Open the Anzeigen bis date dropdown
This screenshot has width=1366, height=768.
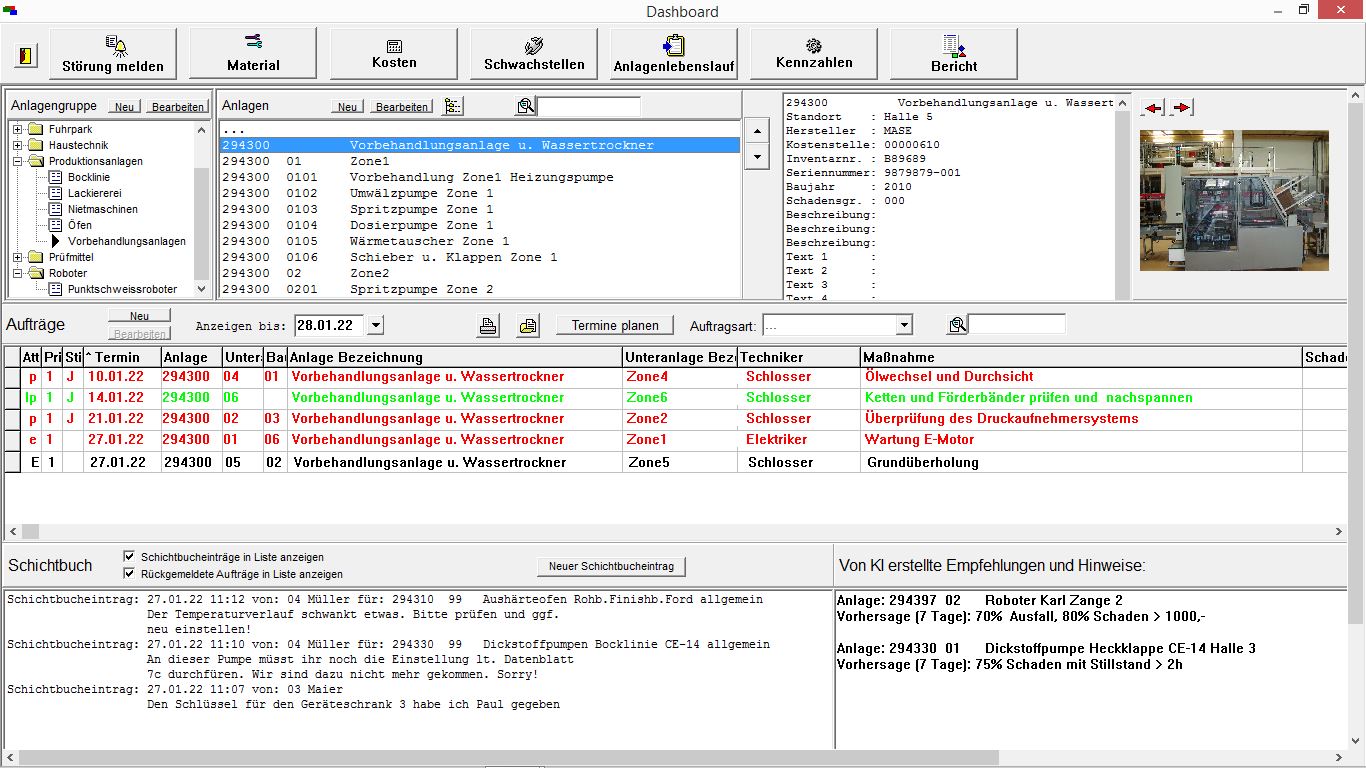tap(375, 325)
